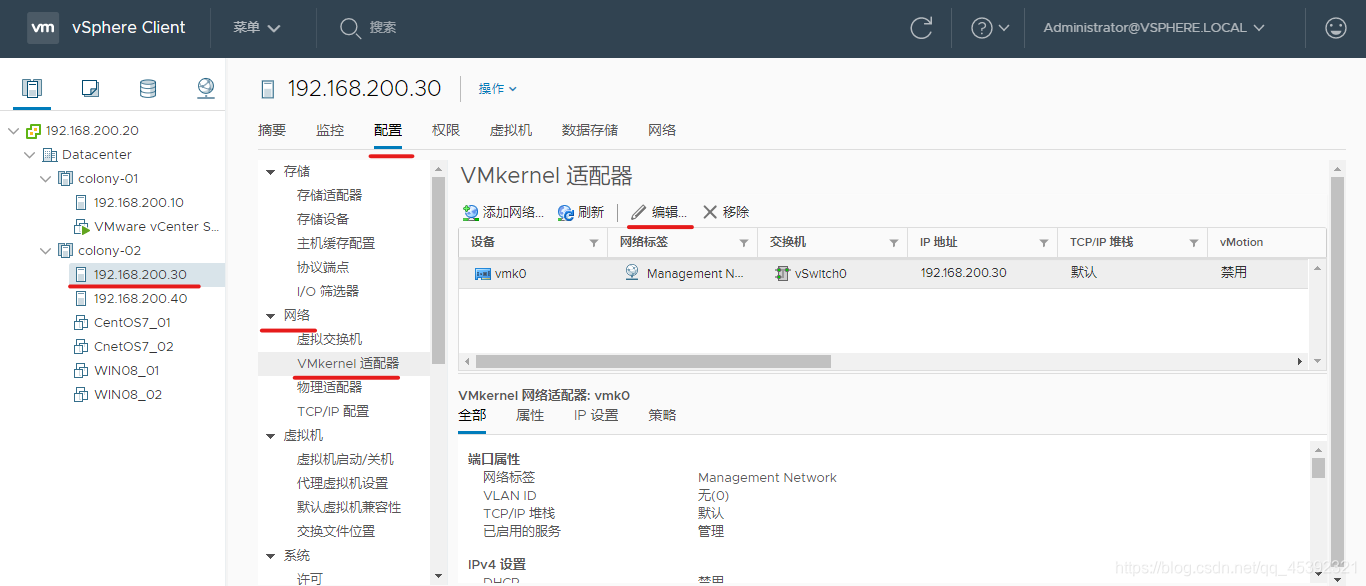Switch to the 虚拟机 tab
This screenshot has width=1366, height=586.
511,130
